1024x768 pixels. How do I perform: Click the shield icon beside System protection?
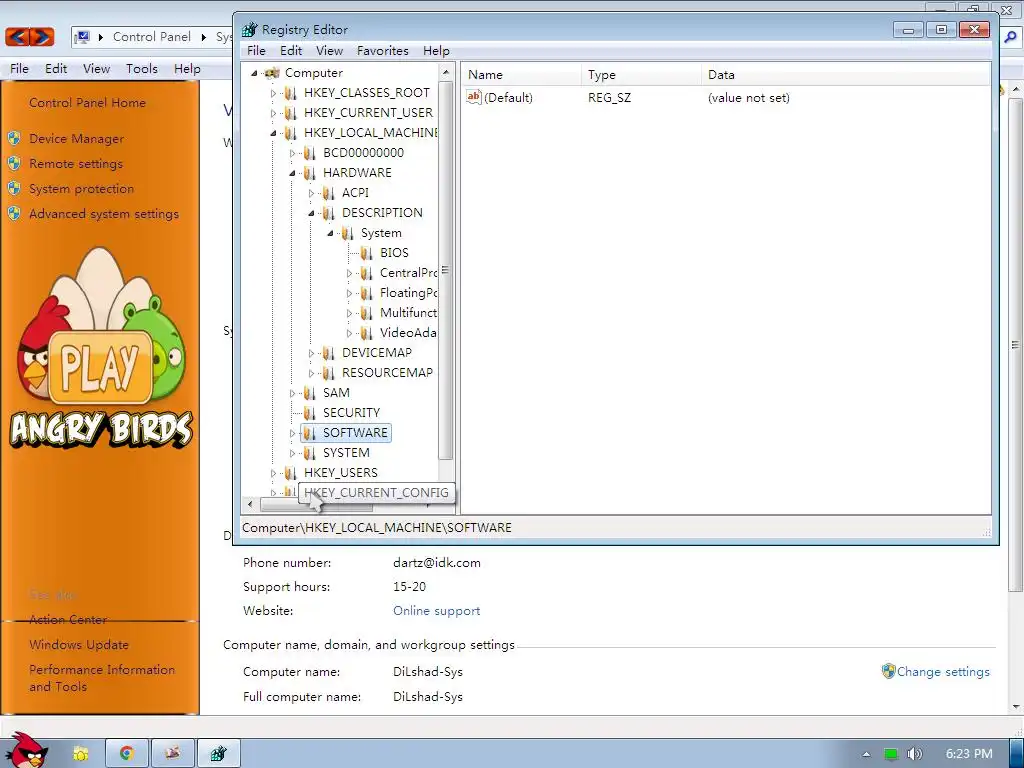(x=14, y=189)
